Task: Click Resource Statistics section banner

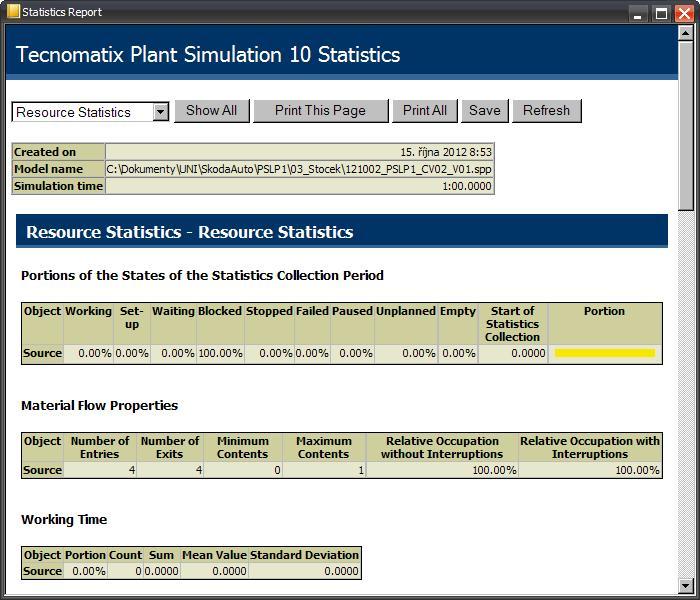Action: pos(342,231)
